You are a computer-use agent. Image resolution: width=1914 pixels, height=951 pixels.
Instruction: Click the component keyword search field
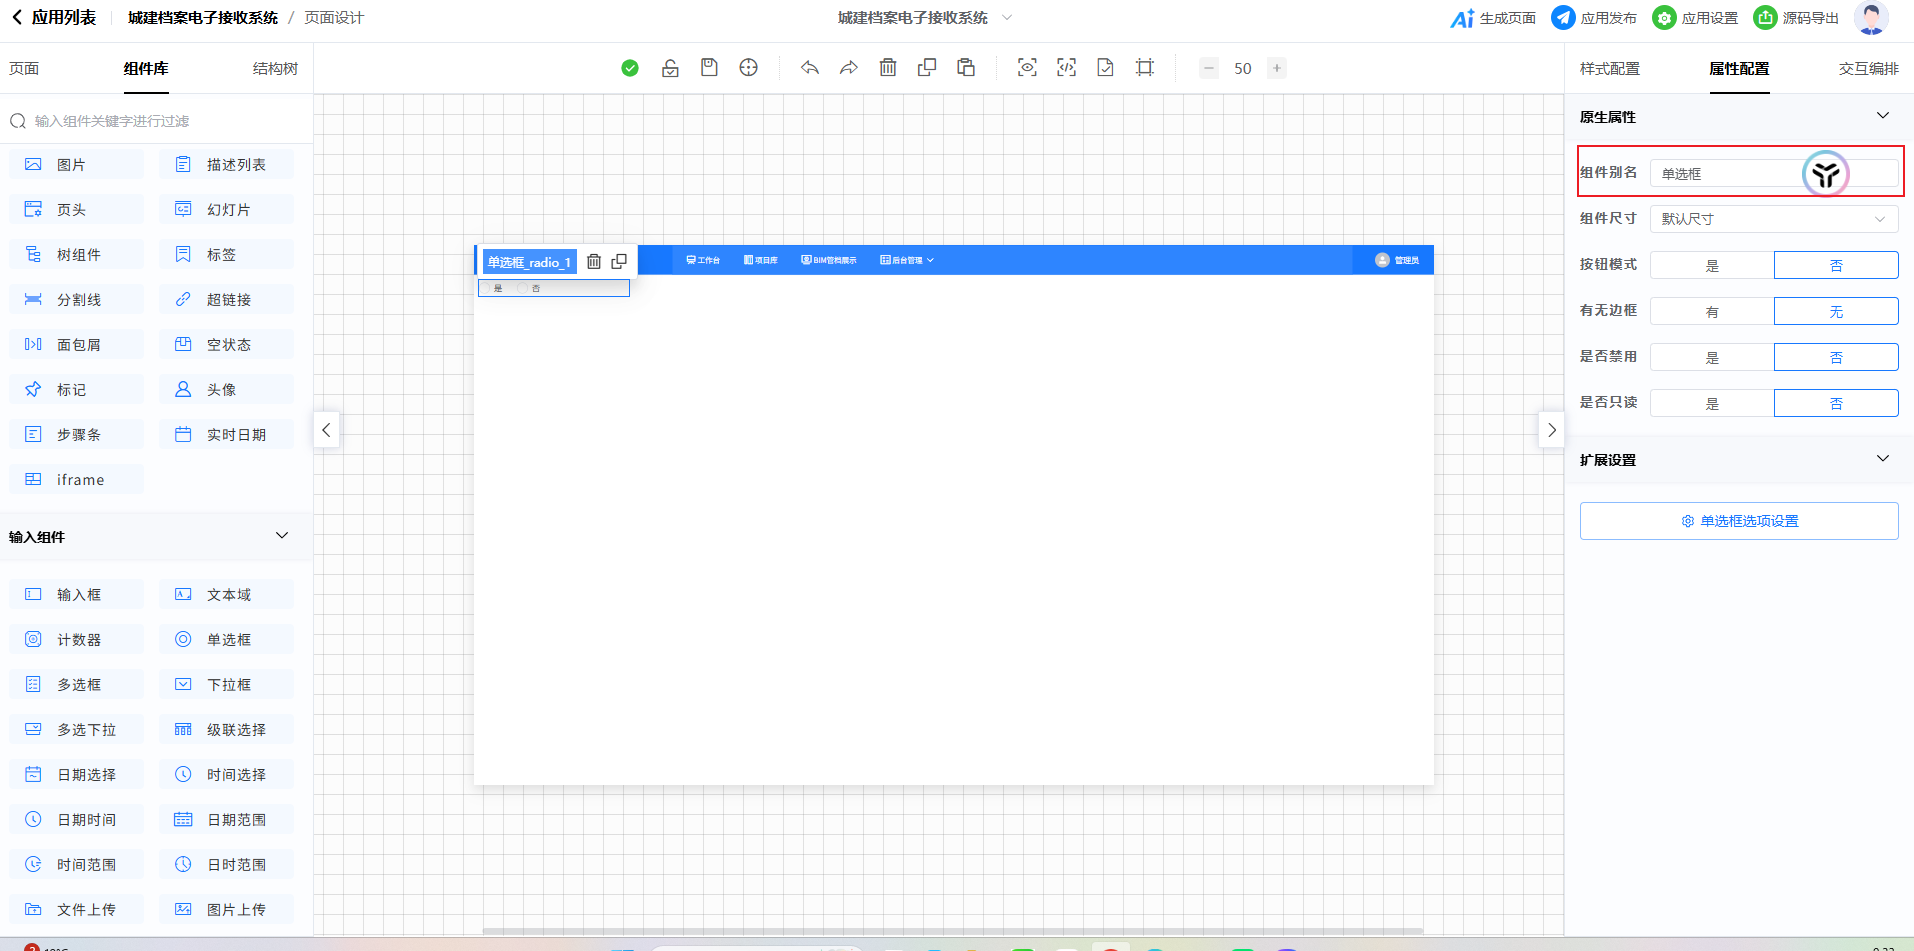click(160, 121)
